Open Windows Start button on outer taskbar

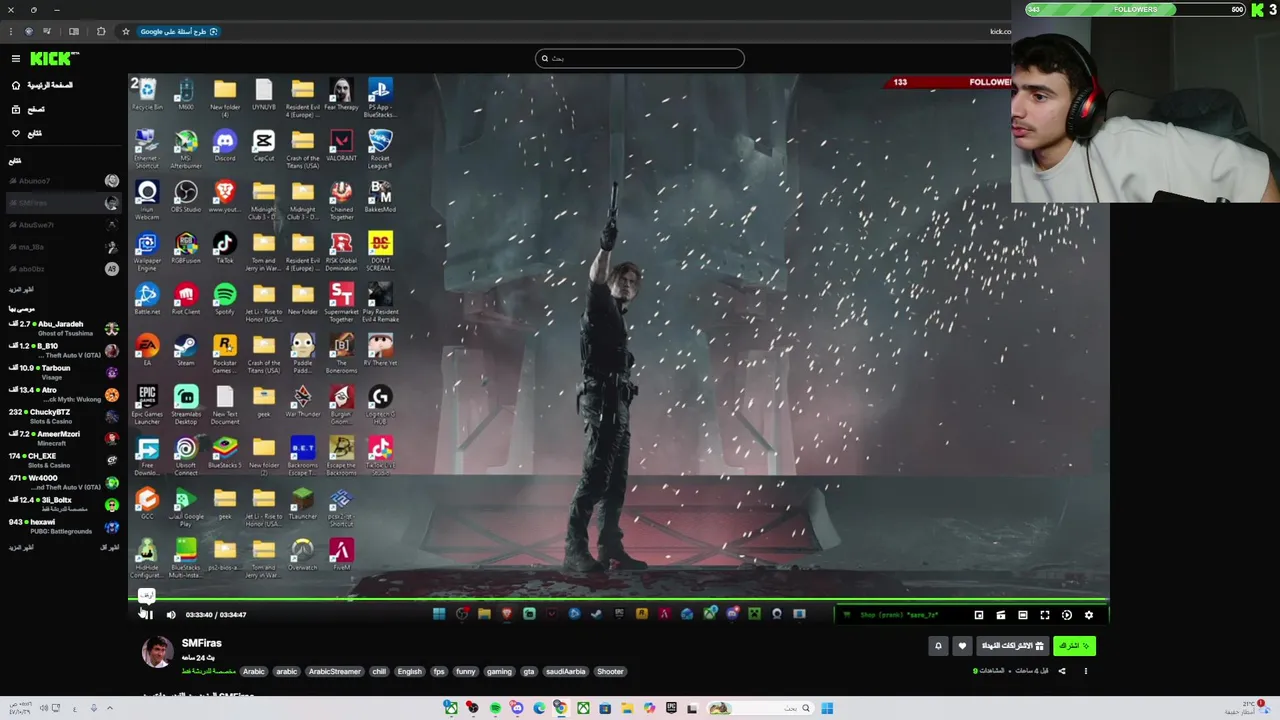coord(827,708)
